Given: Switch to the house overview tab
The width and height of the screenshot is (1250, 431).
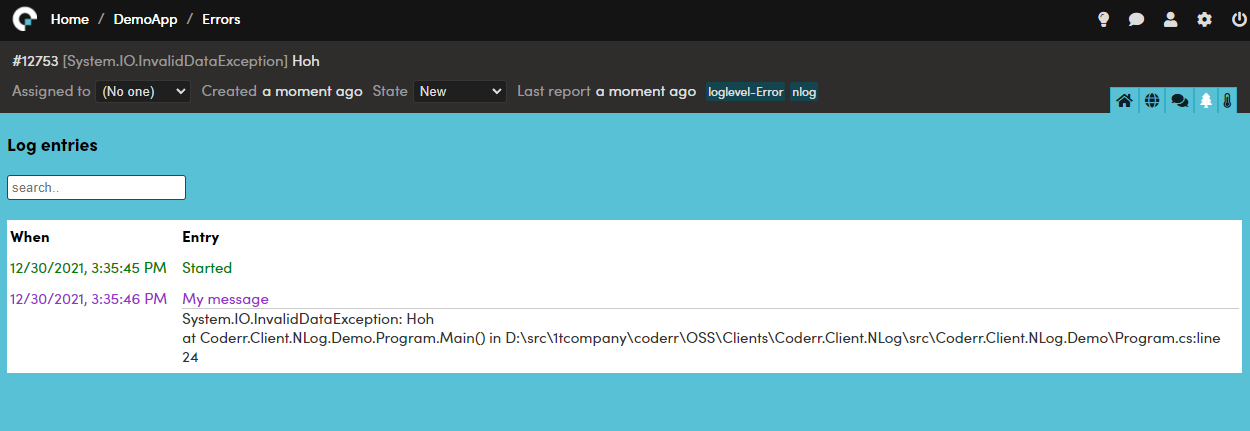Looking at the screenshot, I should pyautogui.click(x=1124, y=100).
